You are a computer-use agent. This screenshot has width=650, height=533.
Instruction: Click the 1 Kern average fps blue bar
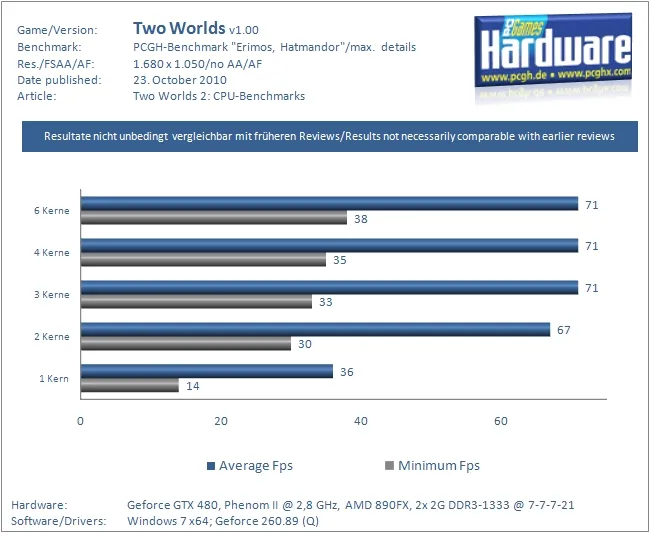click(206, 371)
